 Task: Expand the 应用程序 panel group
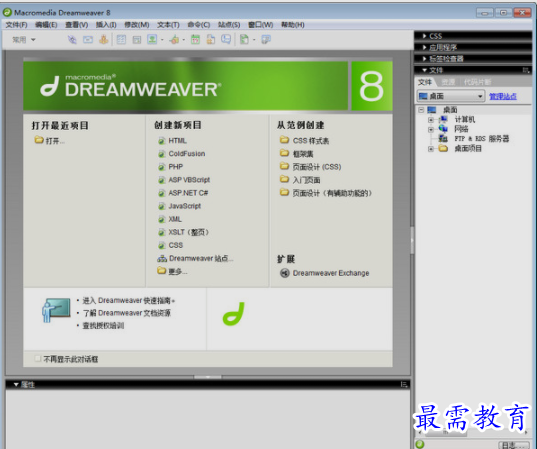(425, 47)
